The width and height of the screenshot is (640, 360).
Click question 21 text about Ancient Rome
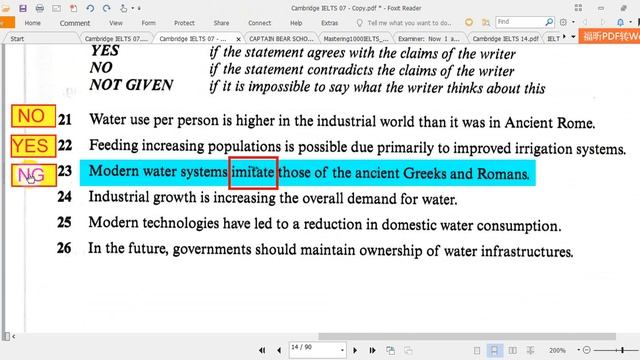pos(342,121)
